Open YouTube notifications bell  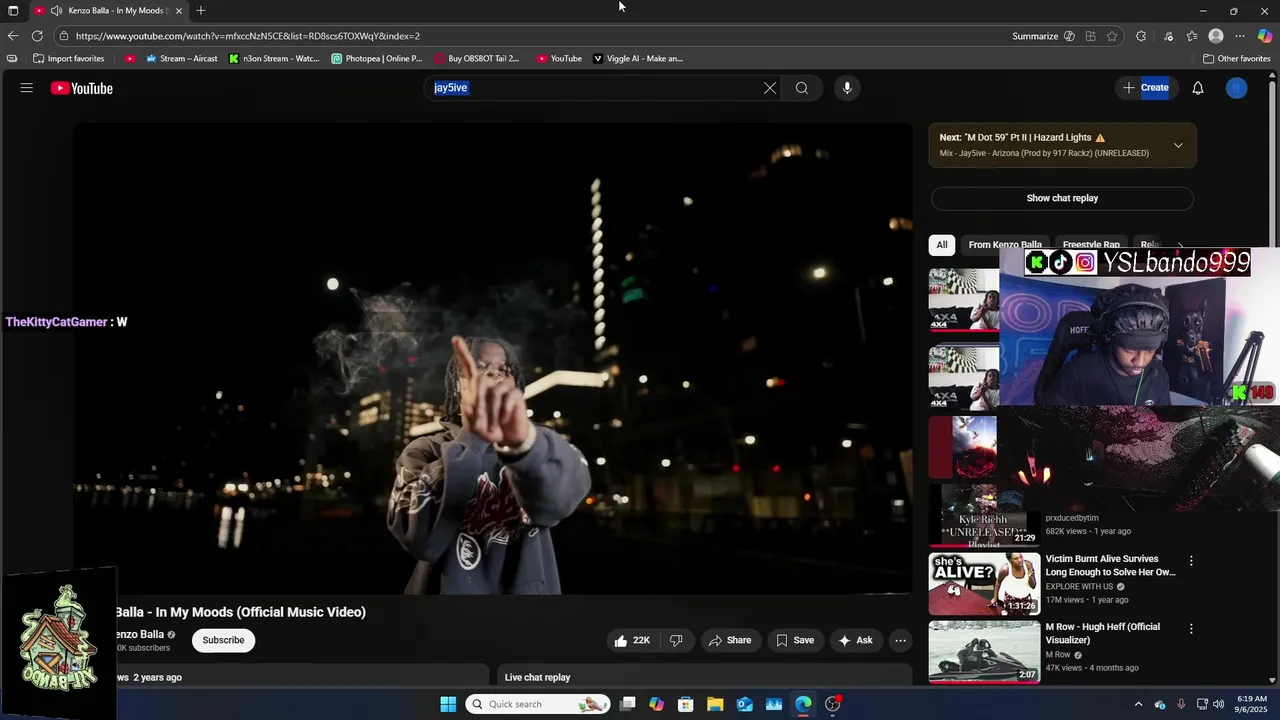coord(1198,88)
